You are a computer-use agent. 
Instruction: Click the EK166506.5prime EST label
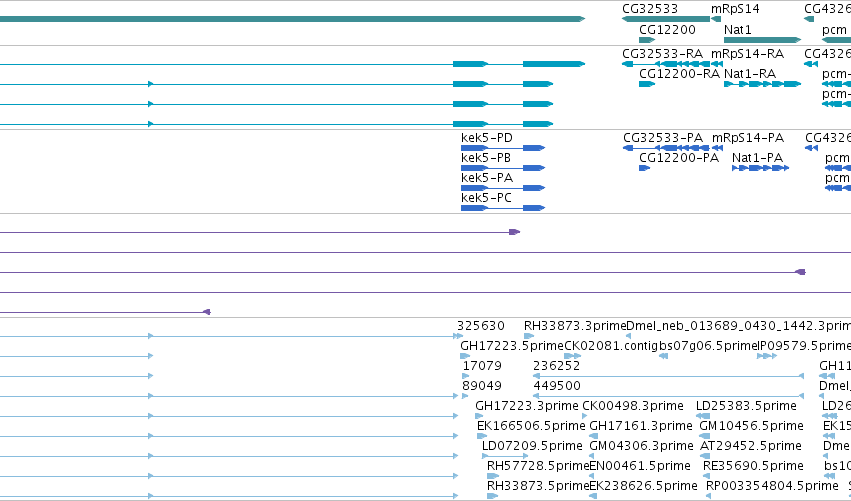(531, 426)
